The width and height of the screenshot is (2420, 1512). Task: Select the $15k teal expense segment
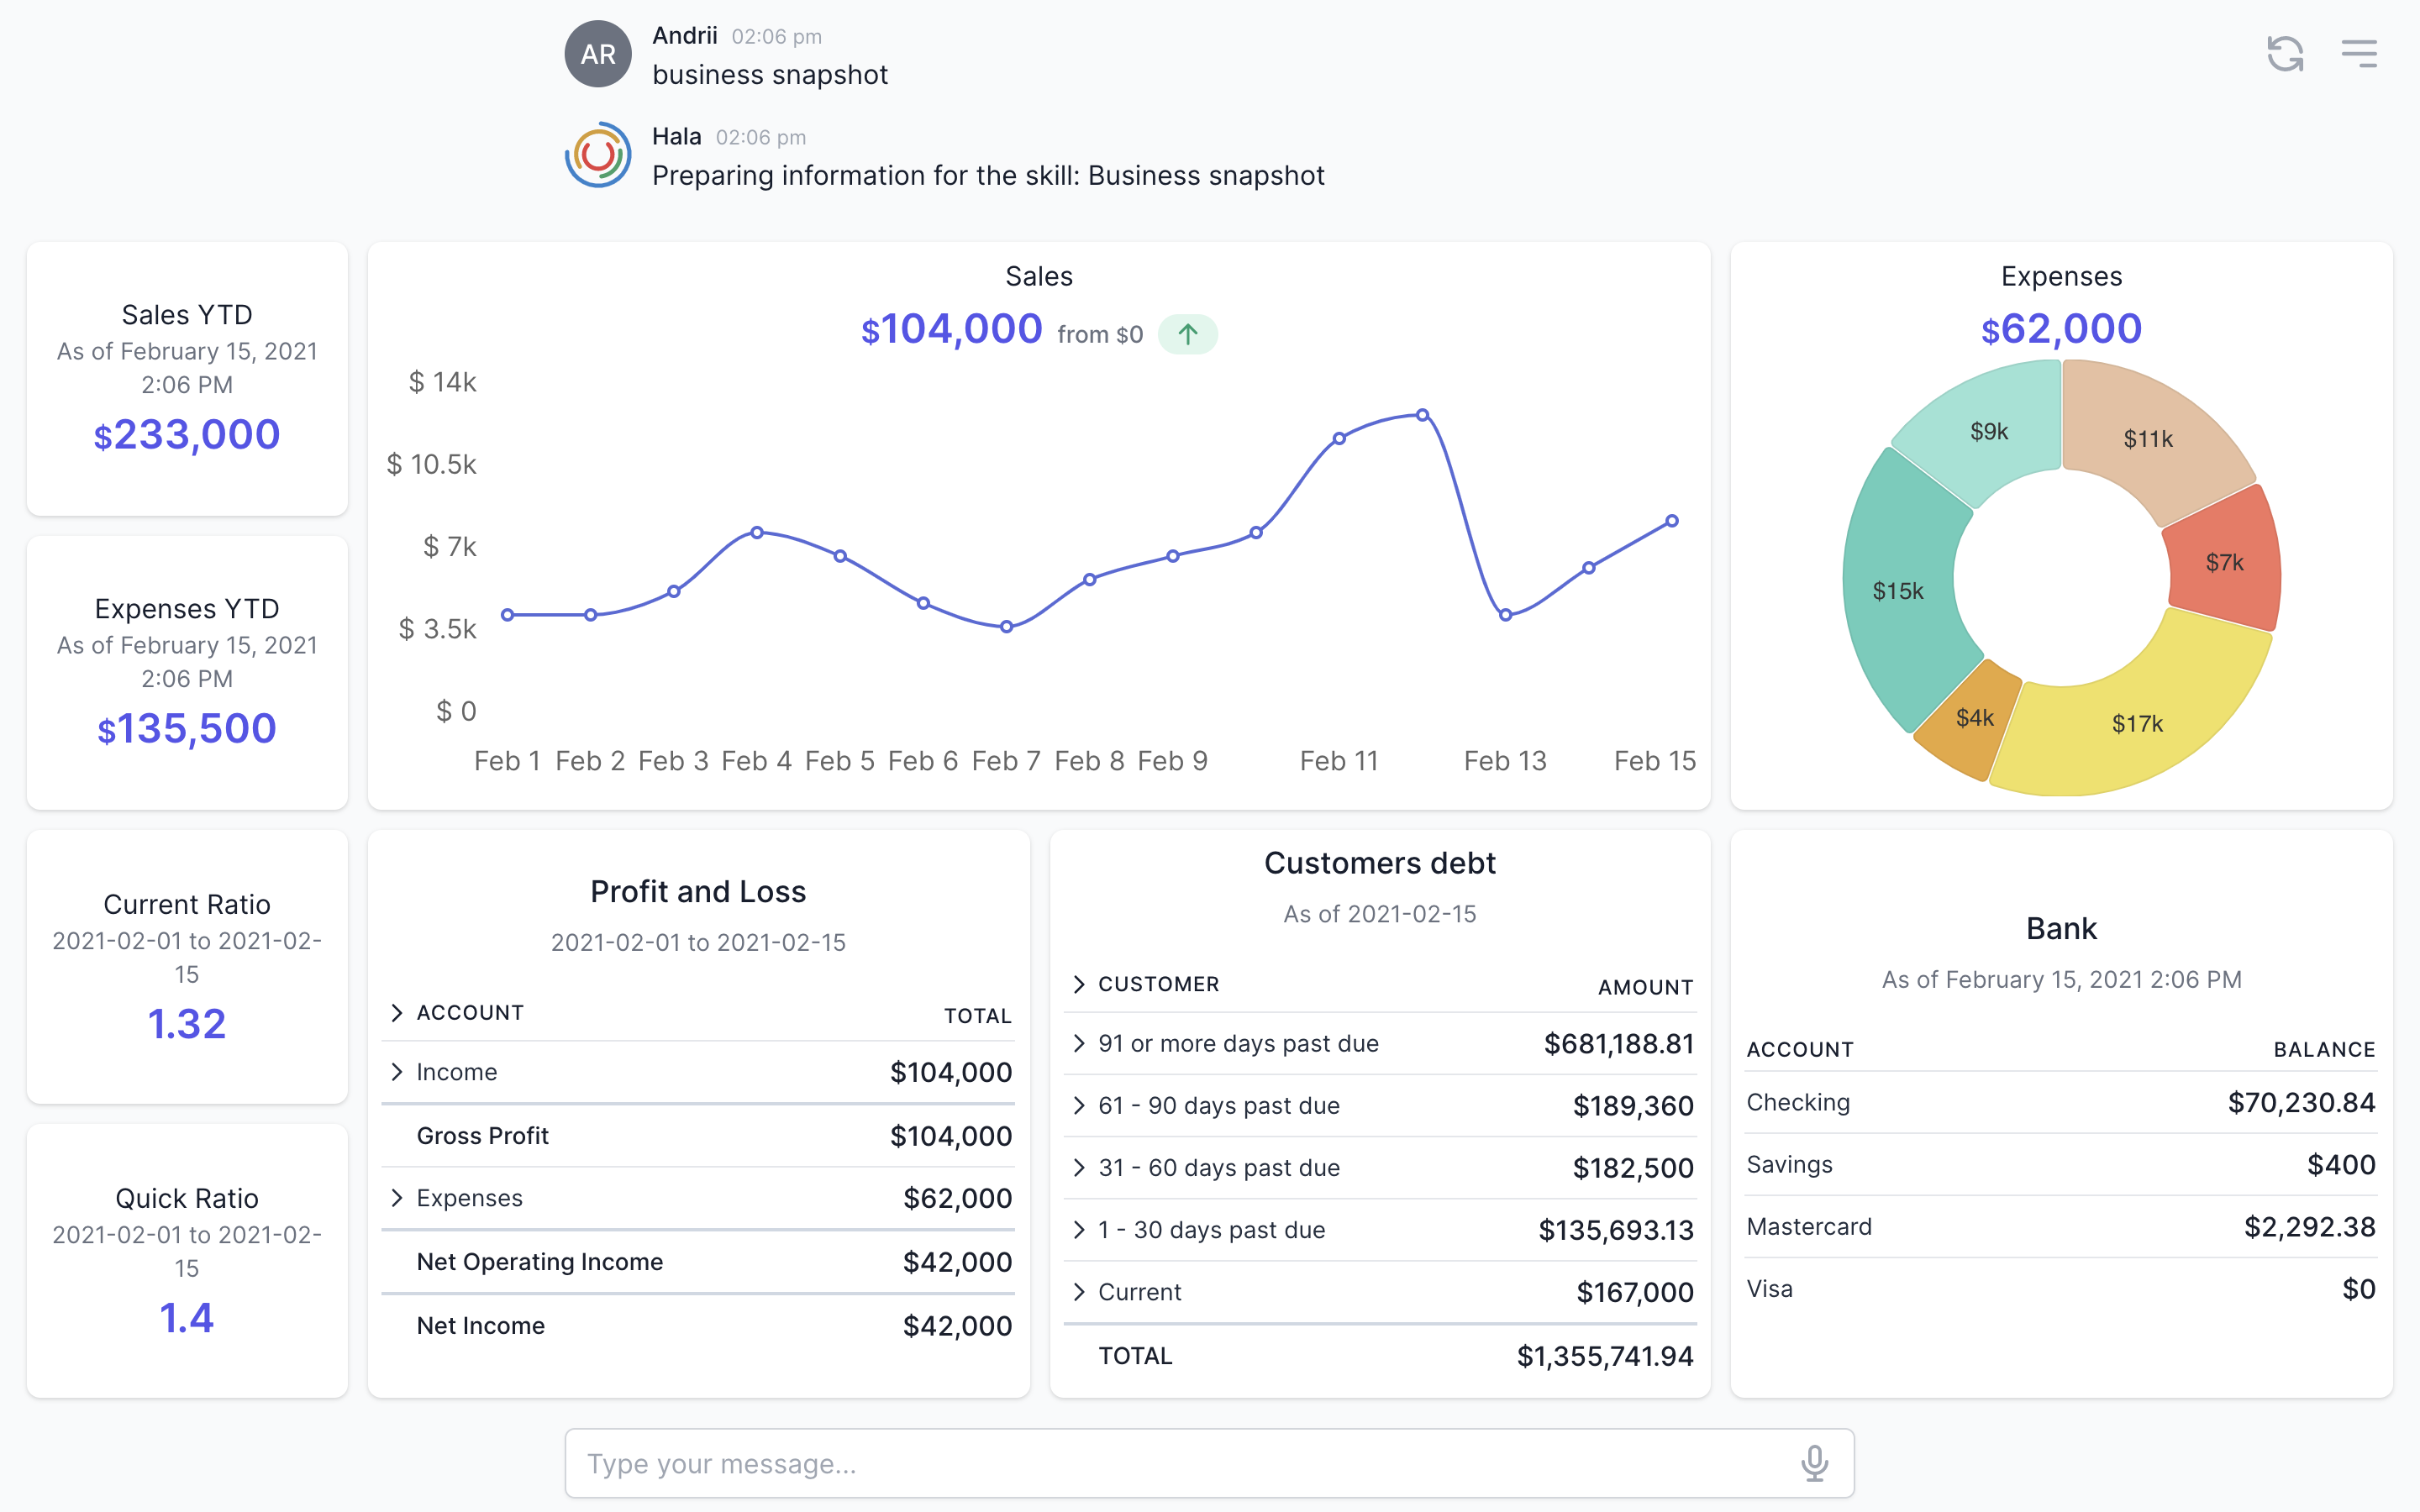1898,591
